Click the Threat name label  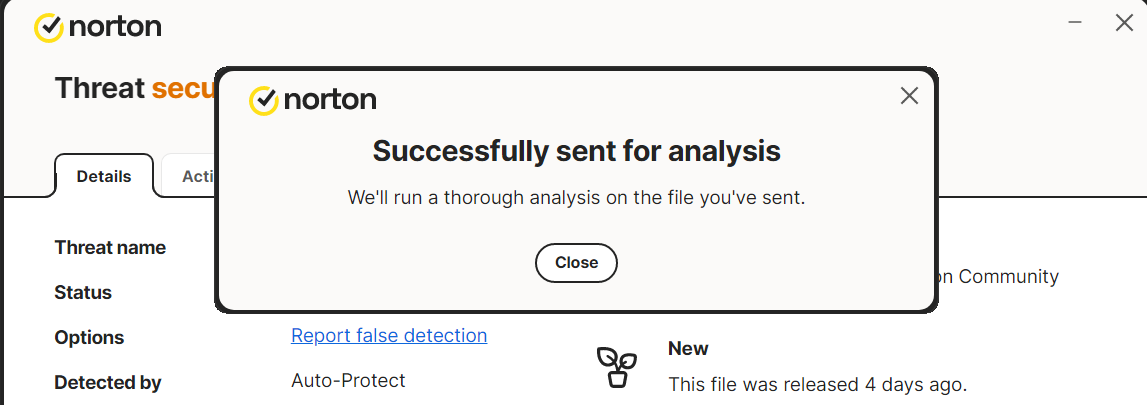pos(110,248)
